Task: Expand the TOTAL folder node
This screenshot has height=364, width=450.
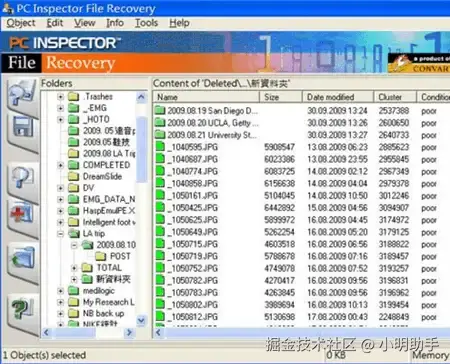Action: pyautogui.click(x=74, y=268)
